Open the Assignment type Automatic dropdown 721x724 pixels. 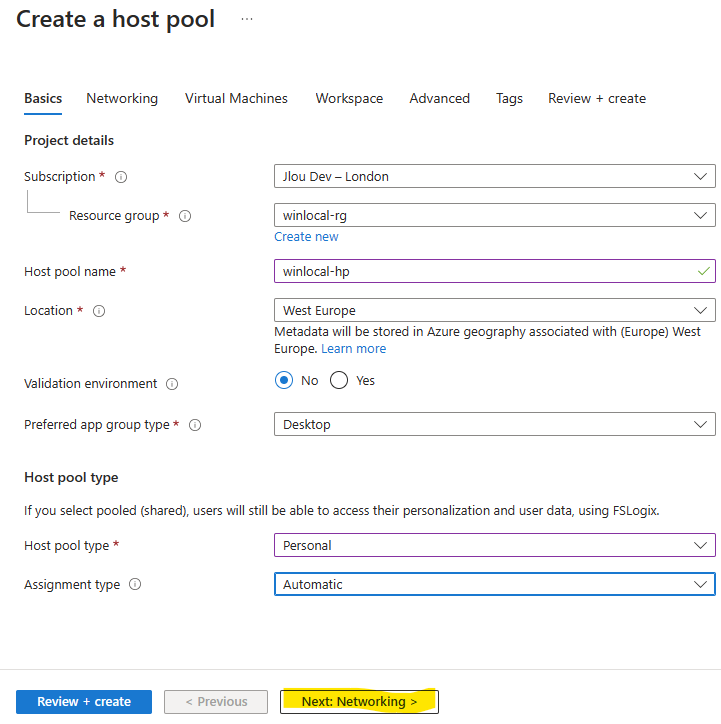click(x=495, y=584)
